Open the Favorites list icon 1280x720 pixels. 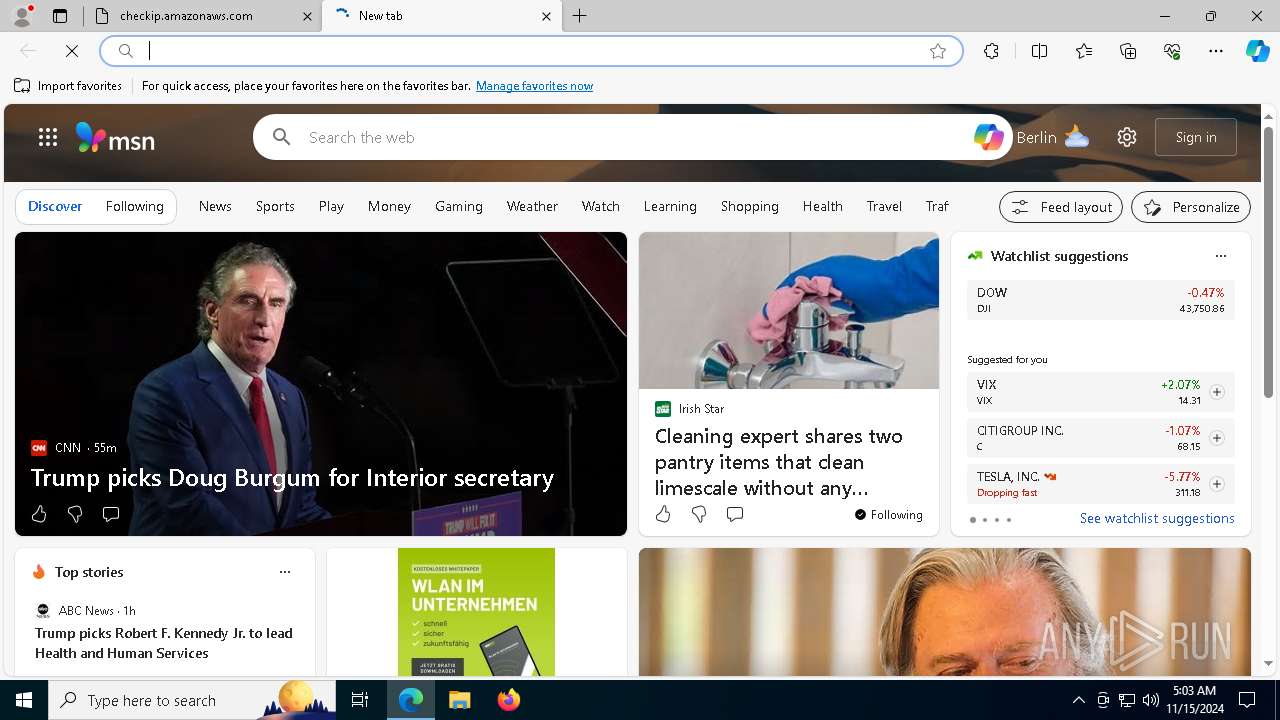click(1084, 51)
